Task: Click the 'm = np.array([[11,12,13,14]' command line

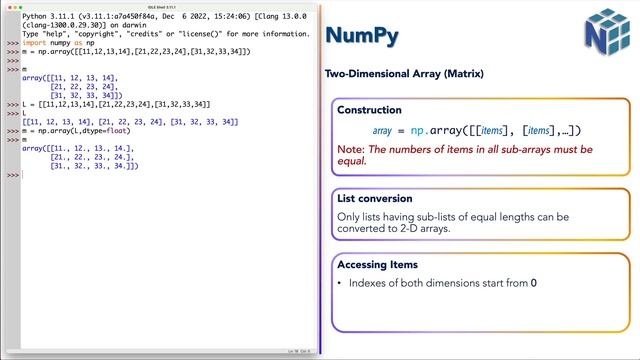Action: pos(136,51)
